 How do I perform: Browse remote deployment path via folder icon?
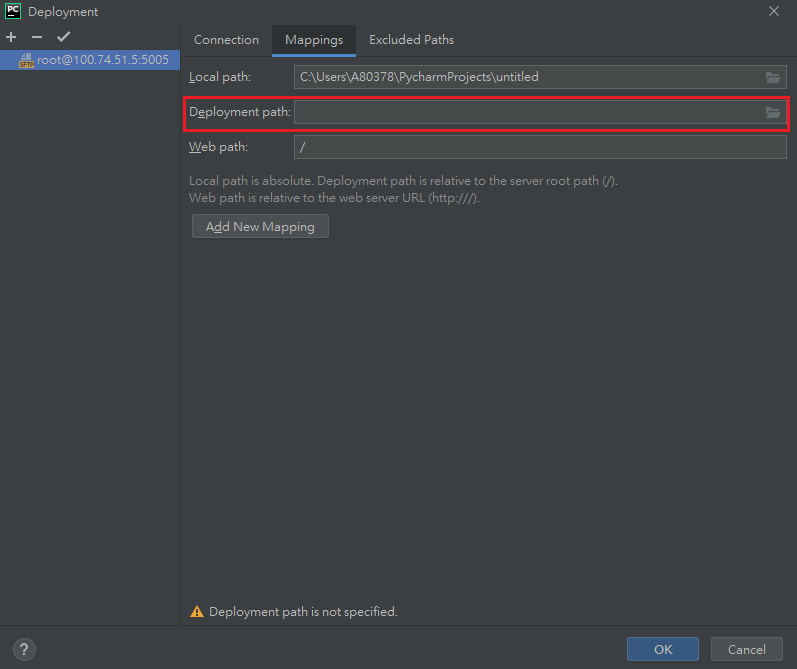773,112
